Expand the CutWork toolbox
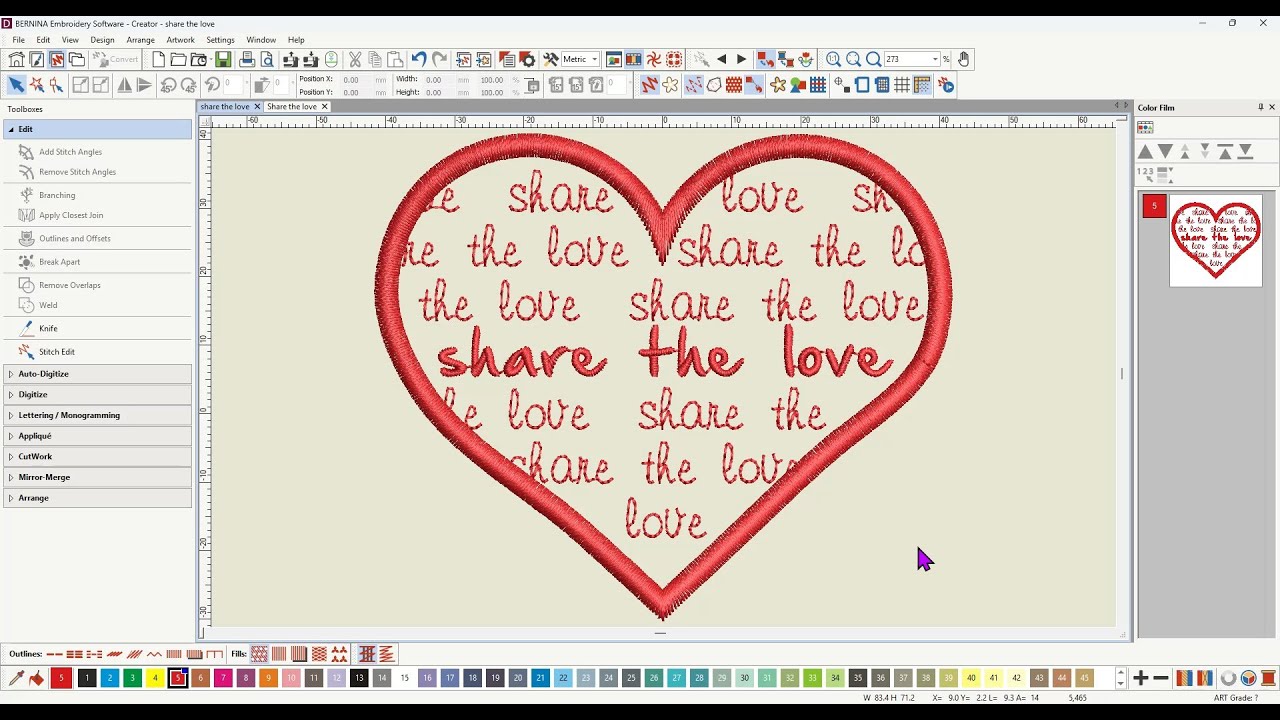1280x720 pixels. pos(98,456)
